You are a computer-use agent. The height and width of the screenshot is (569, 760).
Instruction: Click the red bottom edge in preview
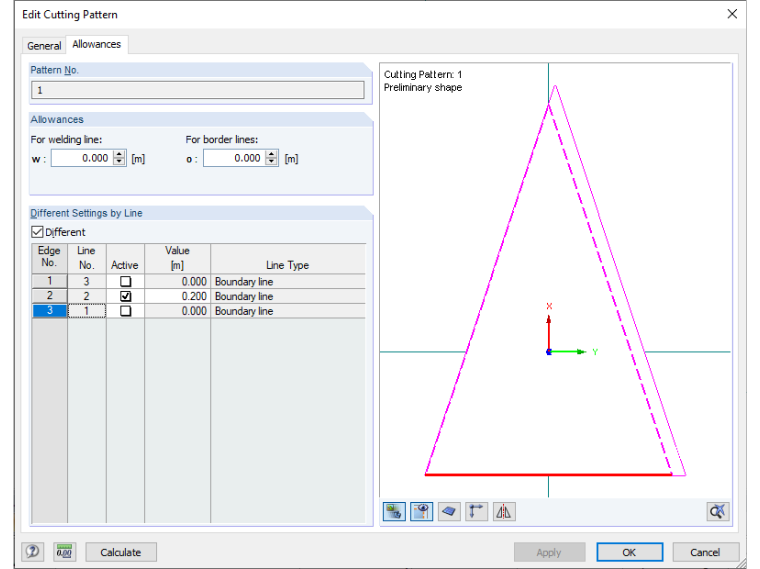click(x=548, y=474)
